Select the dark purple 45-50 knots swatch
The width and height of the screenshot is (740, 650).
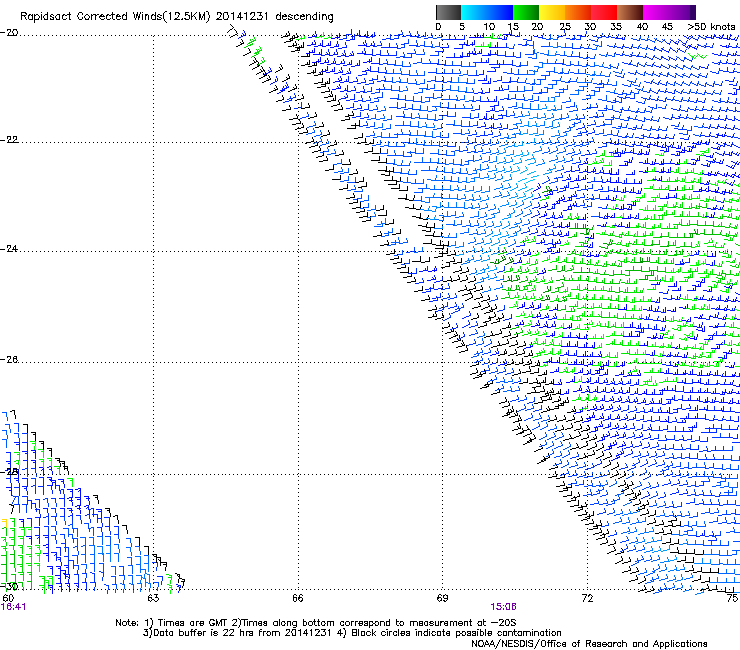(682, 12)
